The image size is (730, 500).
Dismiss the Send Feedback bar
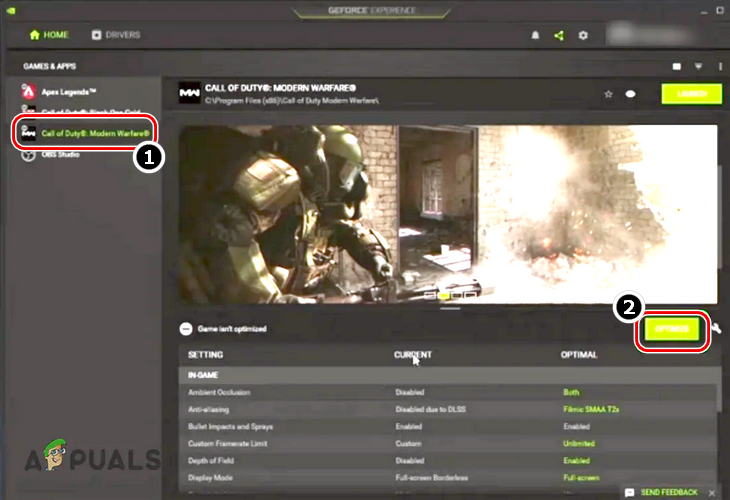[x=712, y=493]
